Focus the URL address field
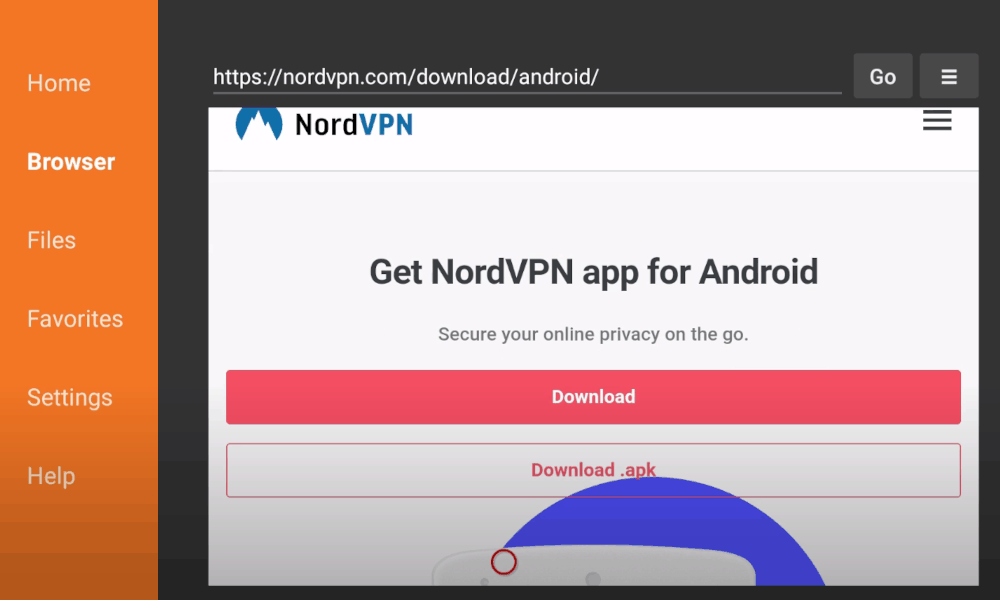Viewport: 1000px width, 600px height. tap(527, 77)
